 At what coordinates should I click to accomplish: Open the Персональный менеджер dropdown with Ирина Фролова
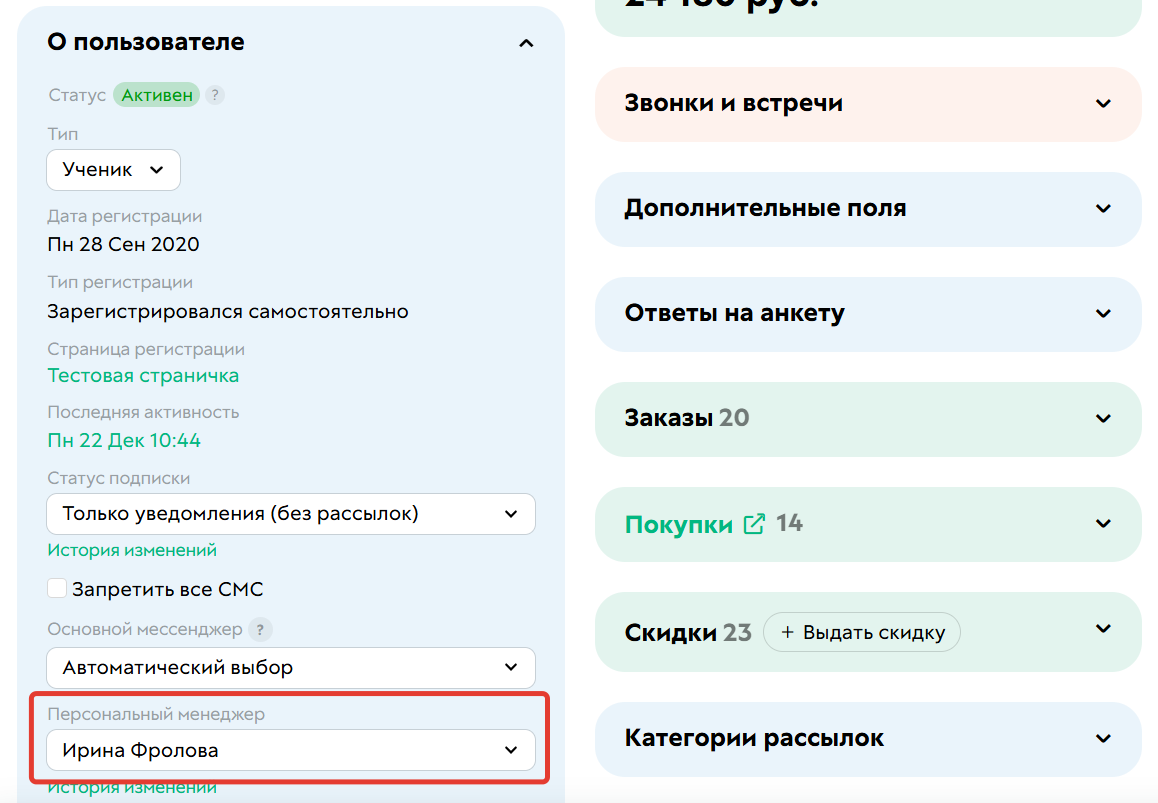click(291, 749)
